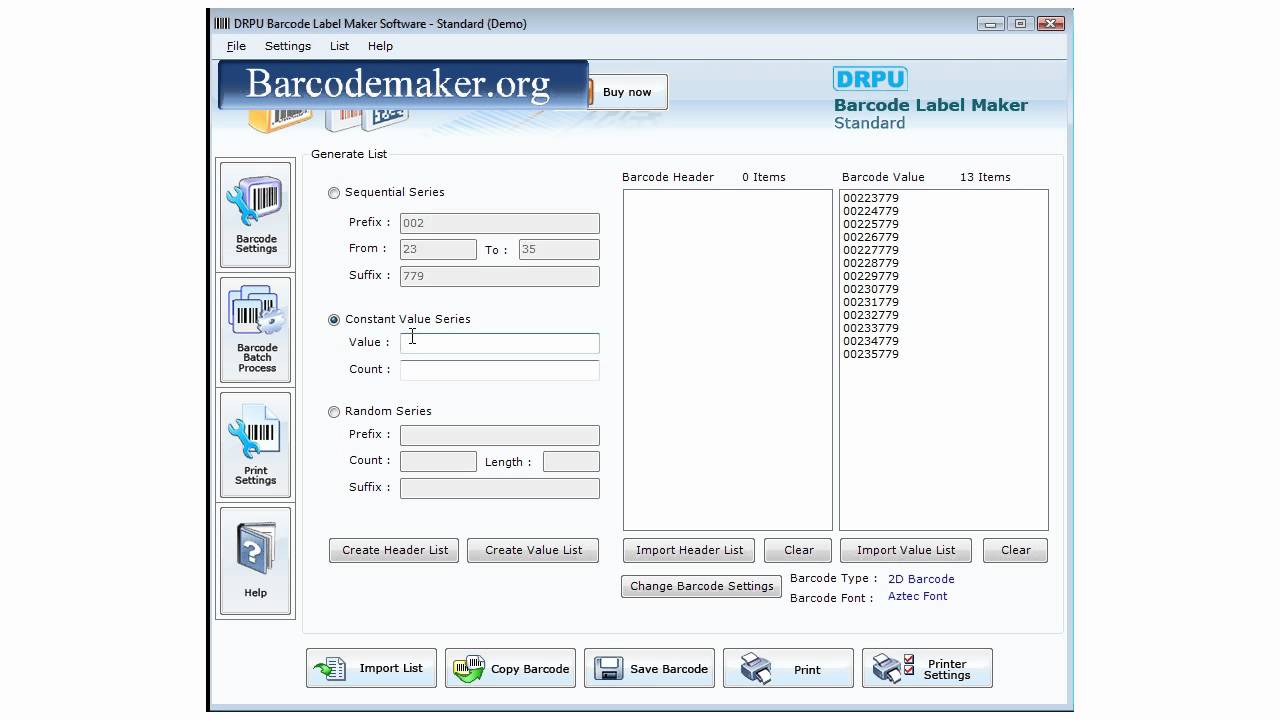Select barcode value 00231779
Screen dimensions: 1280x720
pos(871,302)
